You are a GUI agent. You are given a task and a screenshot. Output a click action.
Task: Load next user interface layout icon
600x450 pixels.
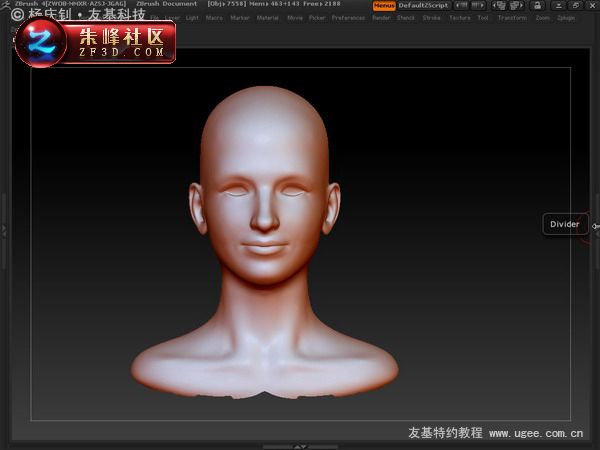(x=516, y=5)
